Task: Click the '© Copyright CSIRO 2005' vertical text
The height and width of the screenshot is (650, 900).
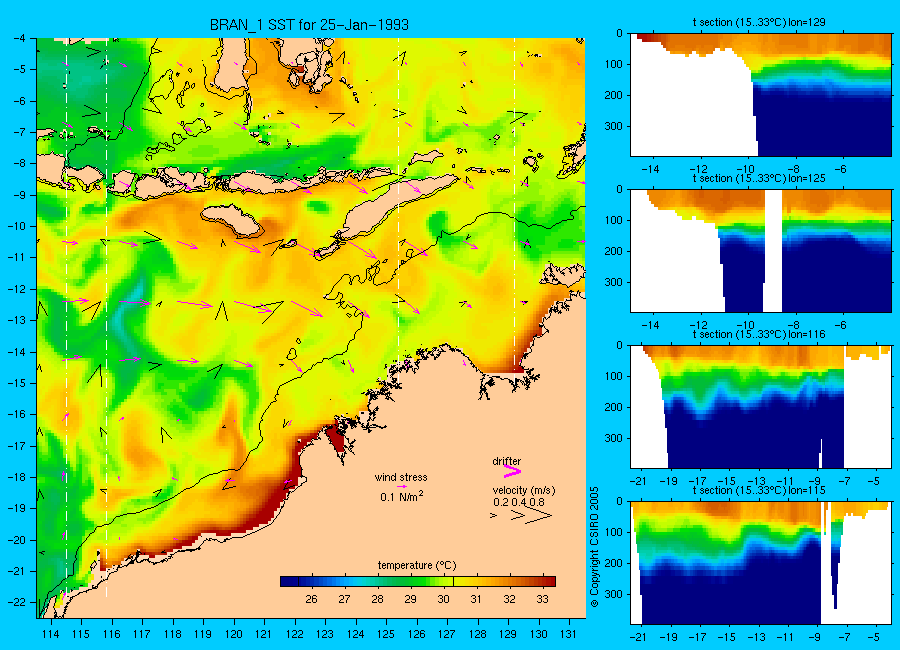Action: click(595, 547)
